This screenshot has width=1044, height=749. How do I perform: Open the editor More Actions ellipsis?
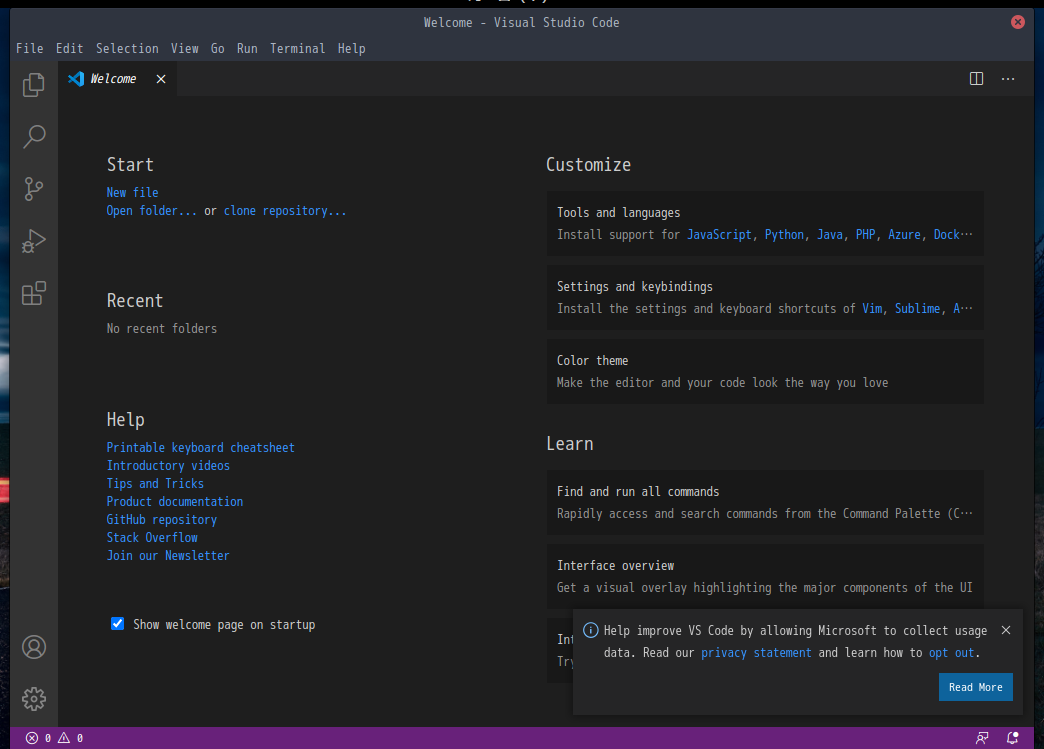click(1008, 79)
